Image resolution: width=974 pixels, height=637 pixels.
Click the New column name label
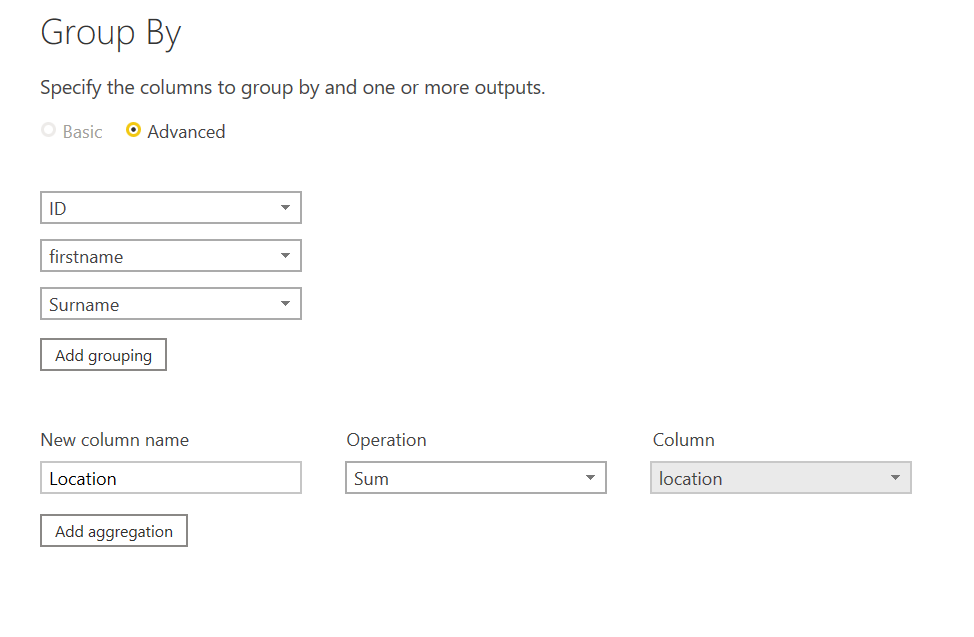click(115, 440)
